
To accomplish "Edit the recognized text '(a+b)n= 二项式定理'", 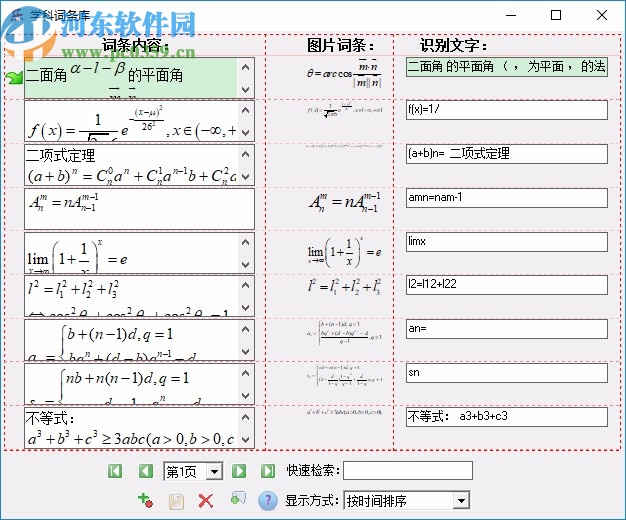I will pos(507,154).
